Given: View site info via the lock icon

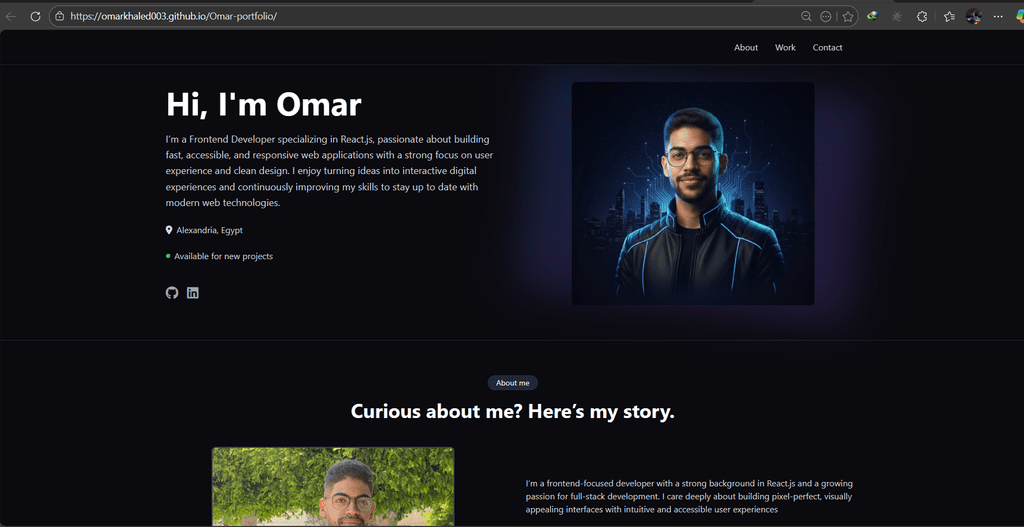Looking at the screenshot, I should pyautogui.click(x=59, y=16).
